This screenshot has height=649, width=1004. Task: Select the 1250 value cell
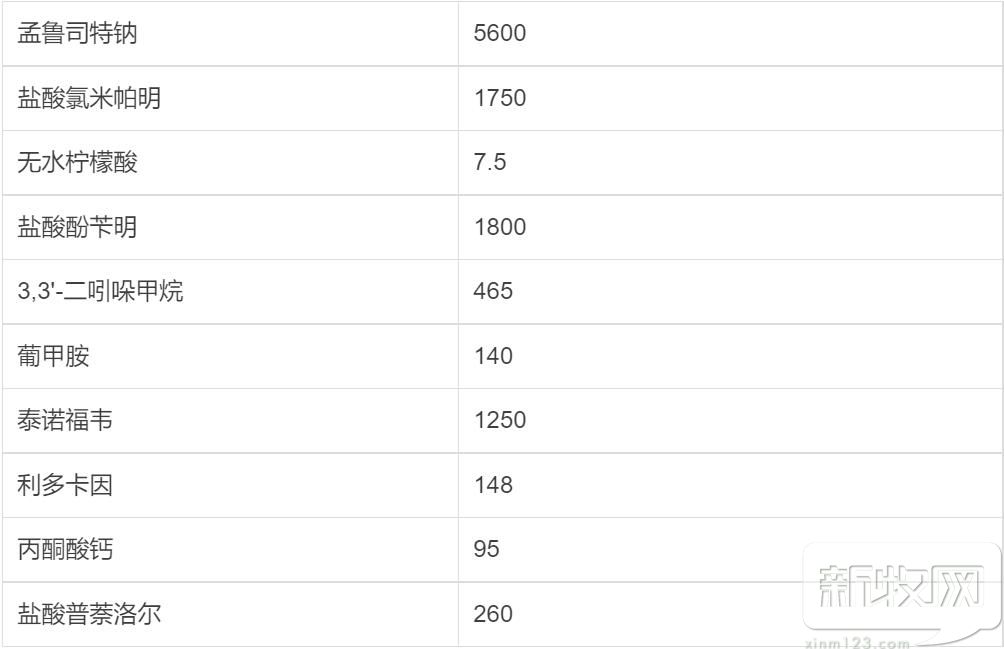(730, 421)
